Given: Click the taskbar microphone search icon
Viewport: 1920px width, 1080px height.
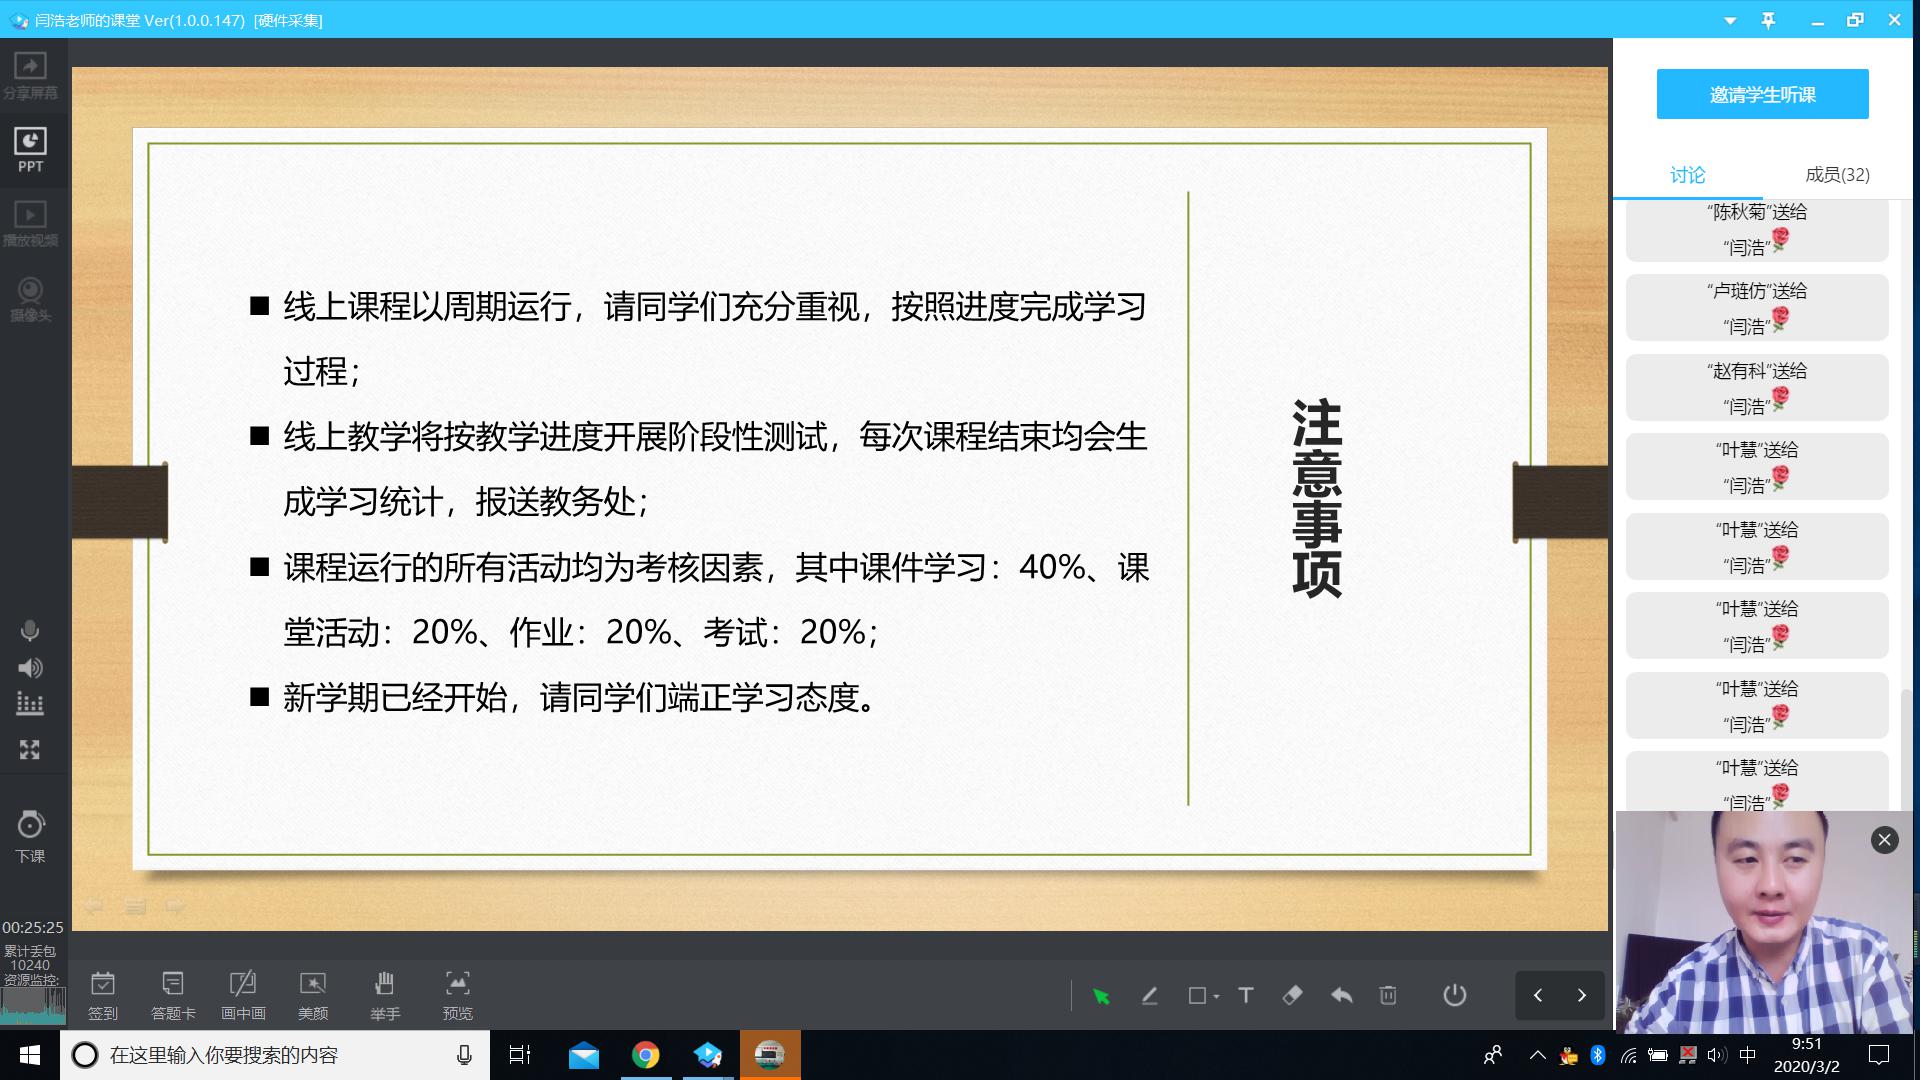Looking at the screenshot, I should pos(464,1055).
